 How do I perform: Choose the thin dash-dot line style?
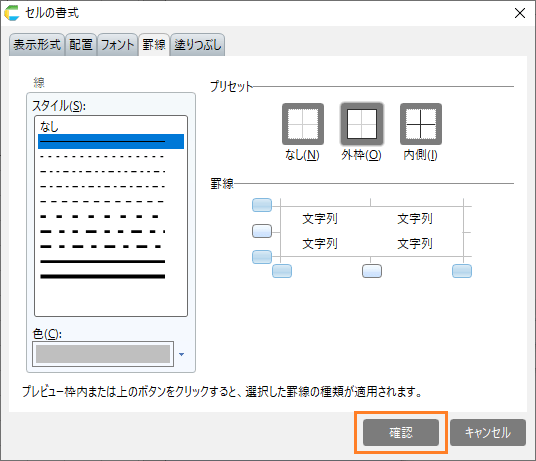[111, 187]
